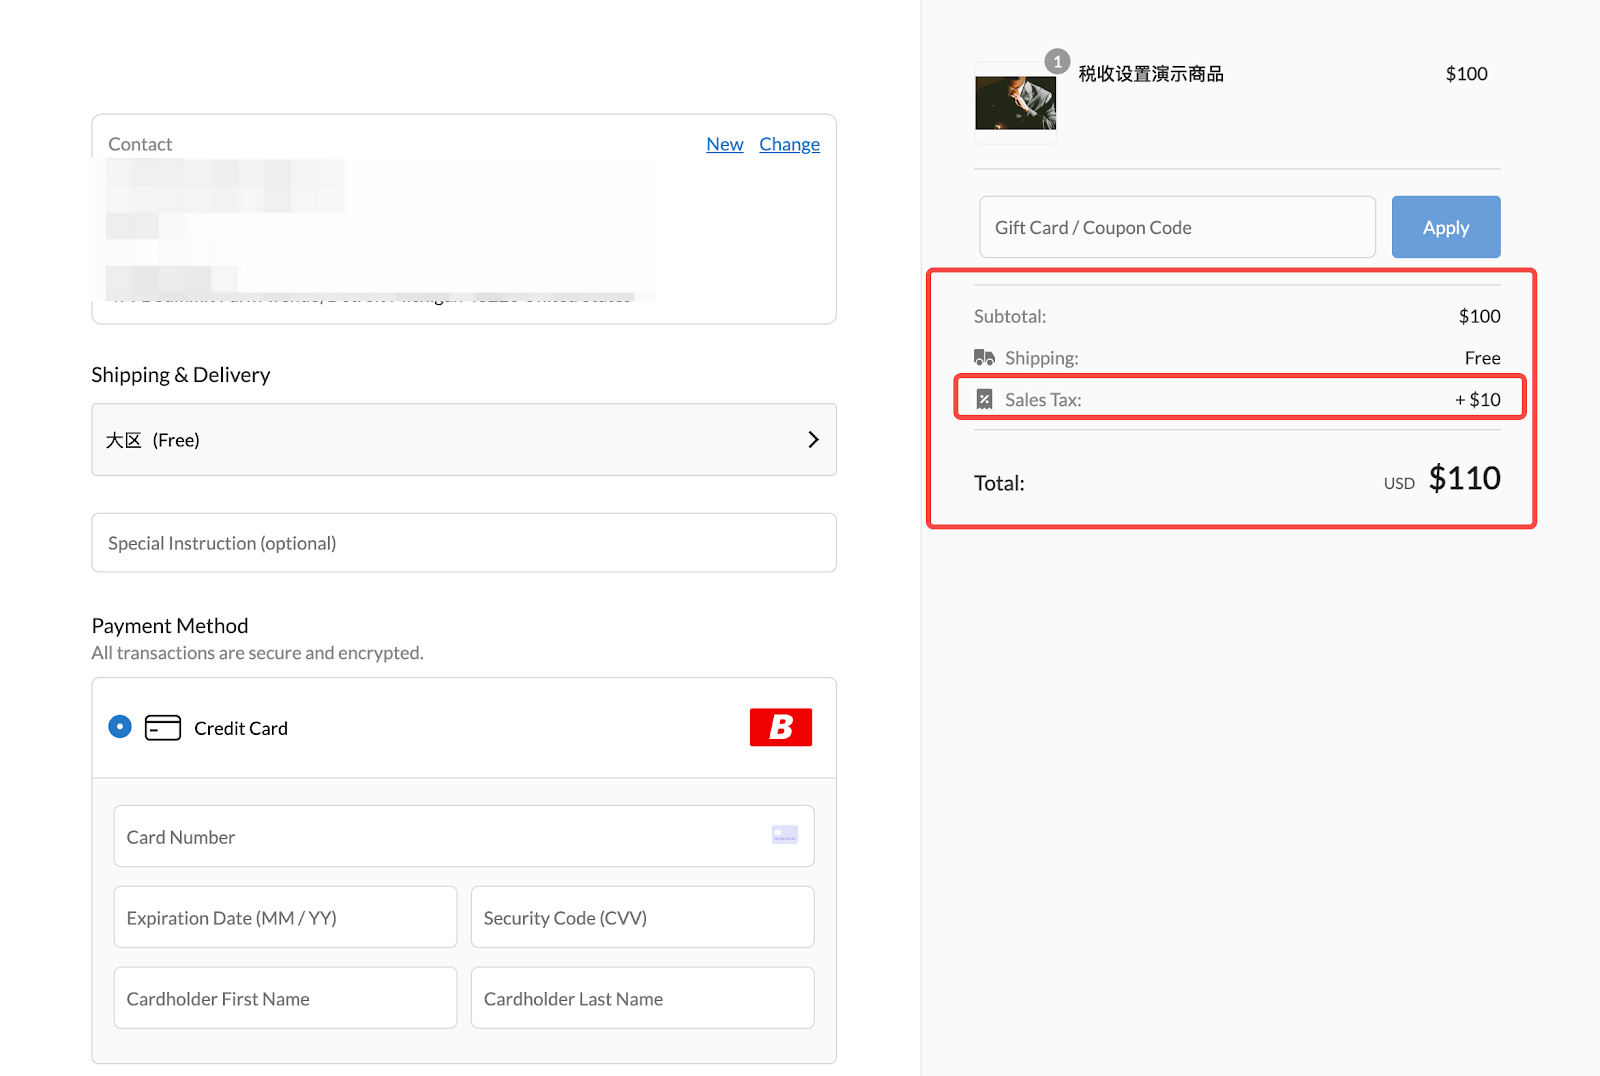This screenshot has height=1076, width=1600.
Task: Click the card icon in Card Number field
Action: pyautogui.click(x=784, y=835)
